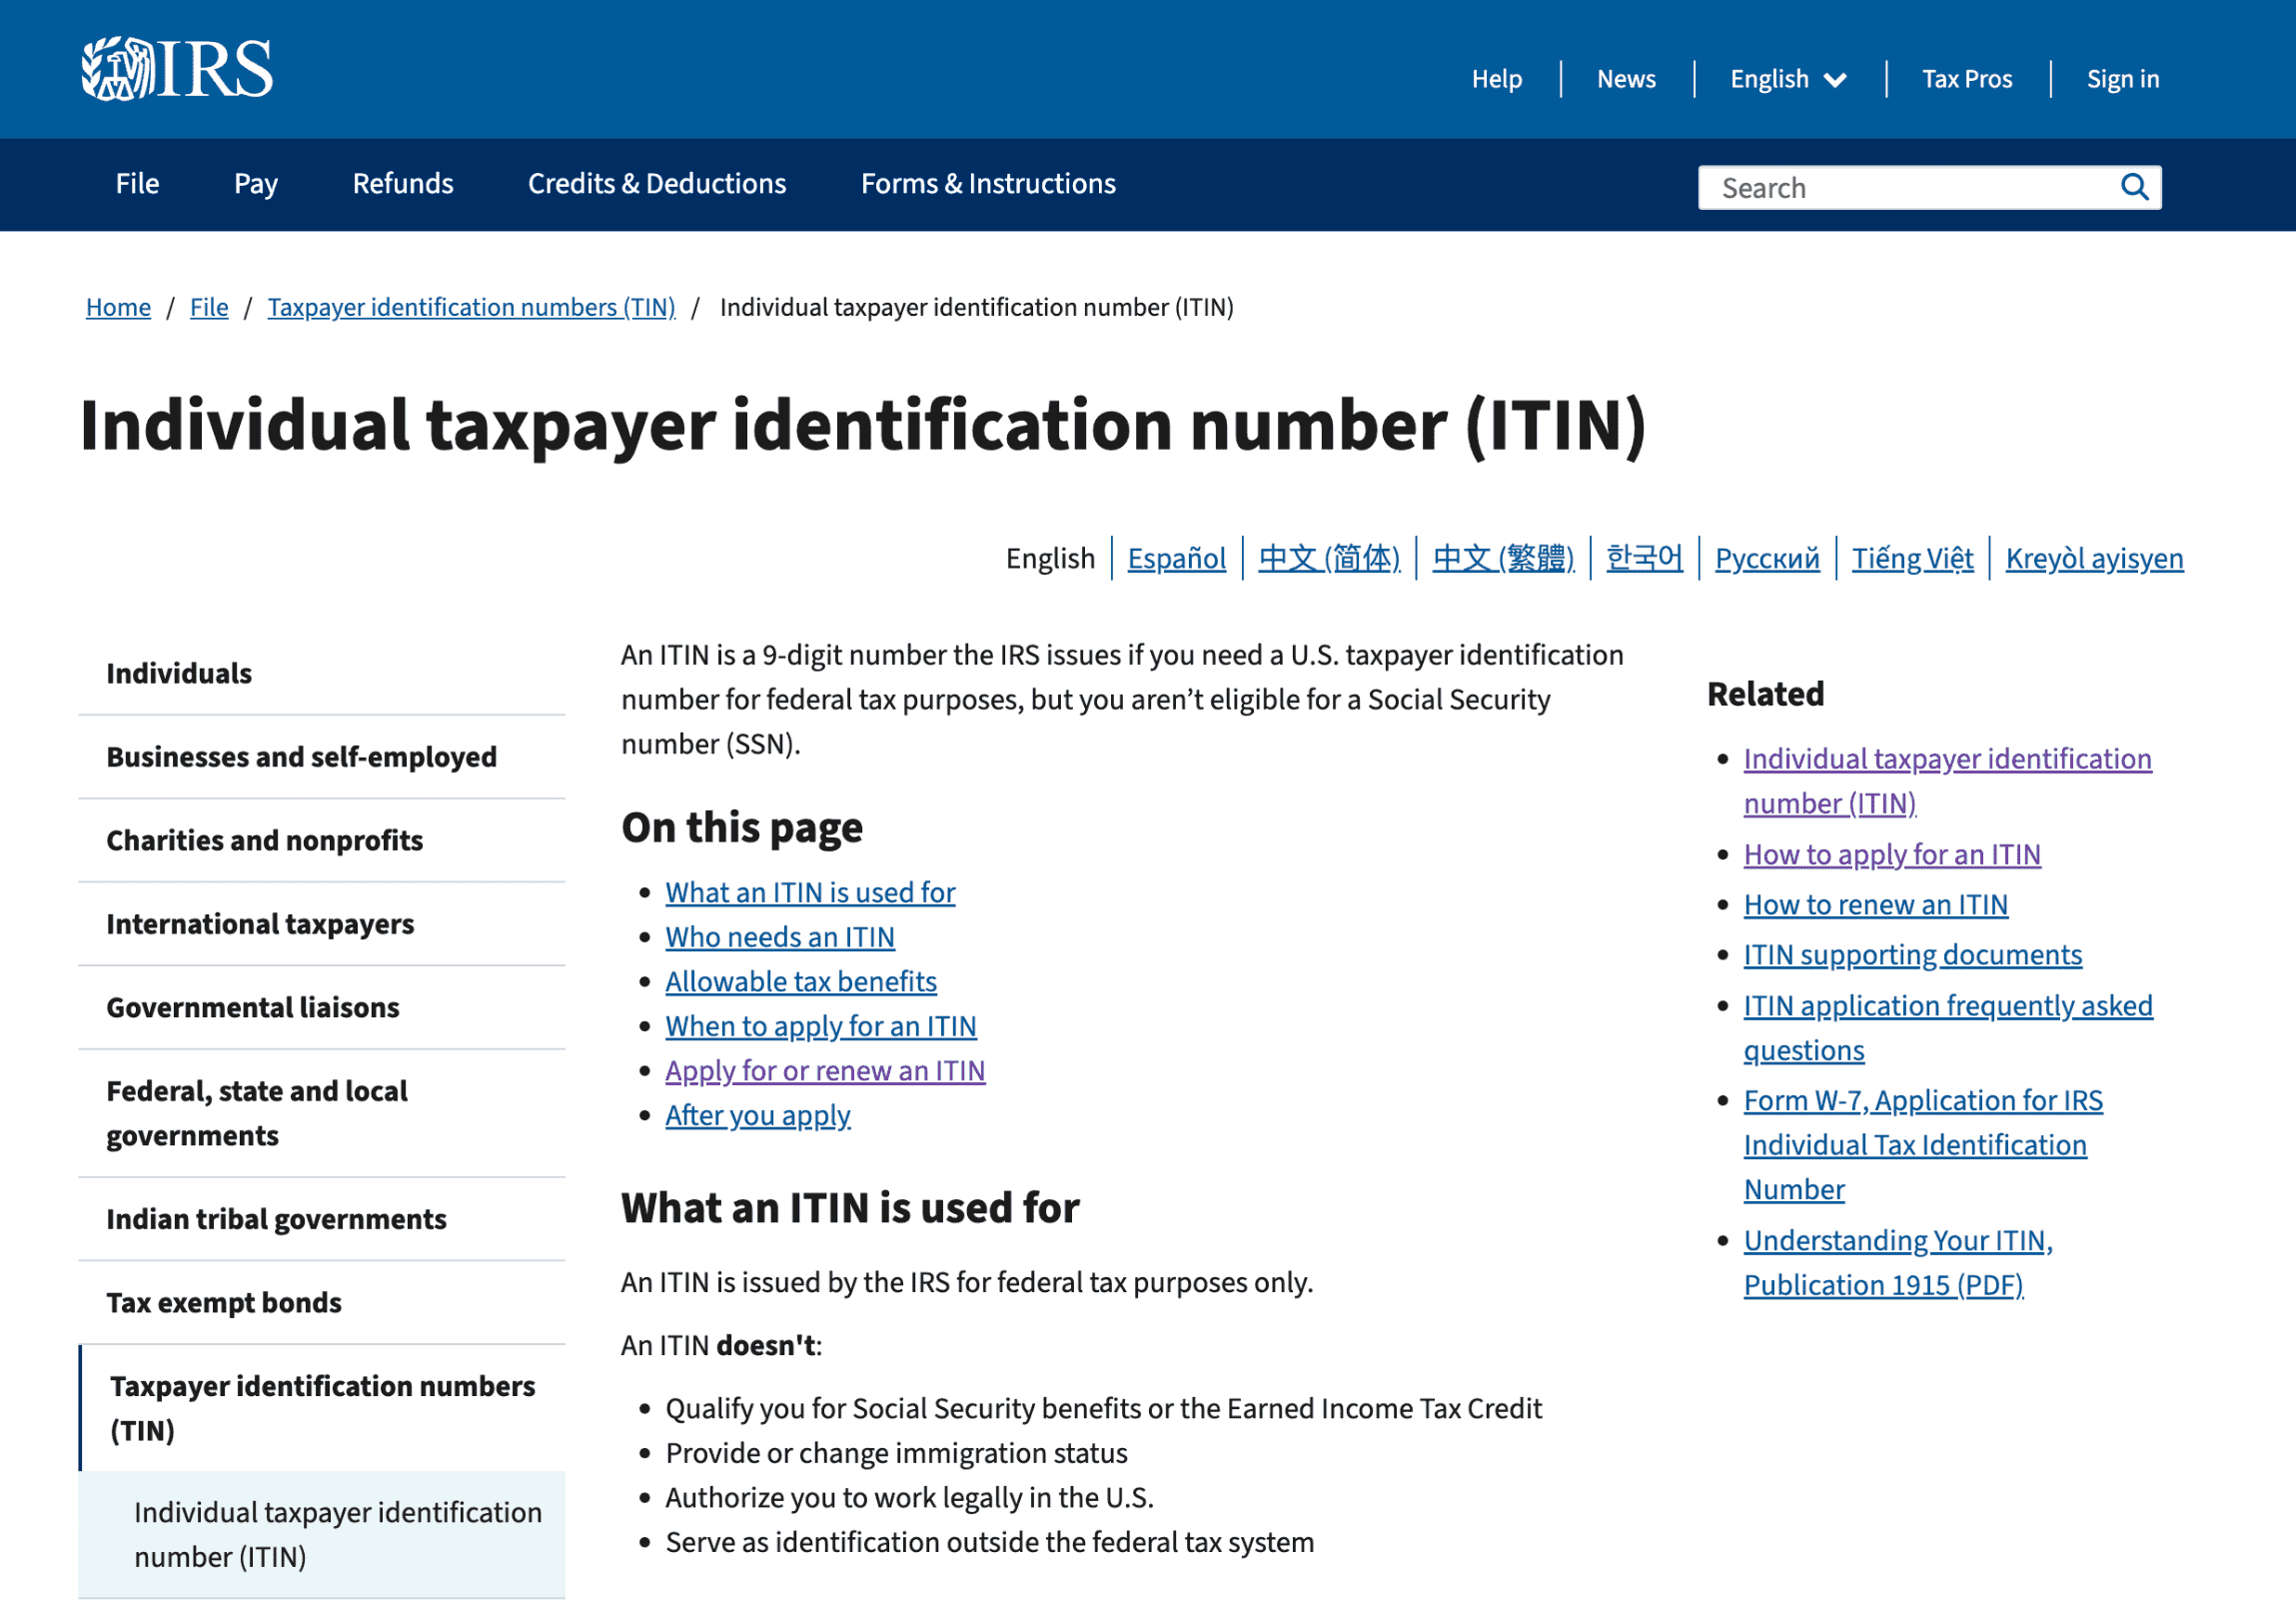Open How to renew an ITIN
The width and height of the screenshot is (2296, 1609).
coord(1874,904)
